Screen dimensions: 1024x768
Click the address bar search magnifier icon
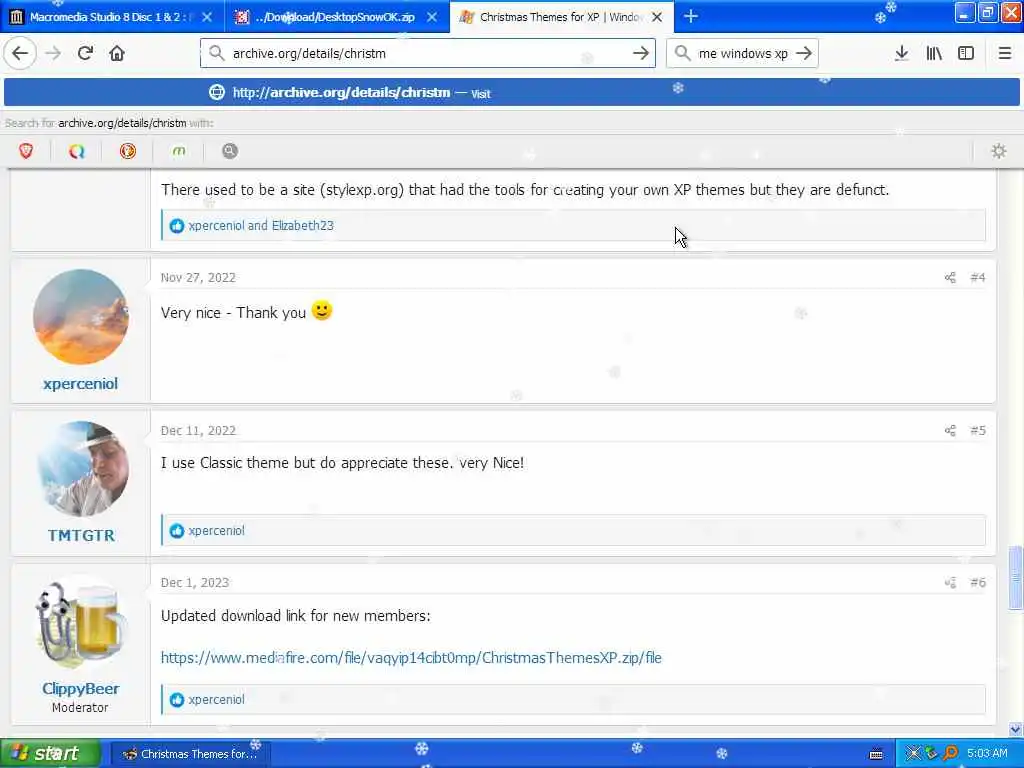(x=216, y=53)
